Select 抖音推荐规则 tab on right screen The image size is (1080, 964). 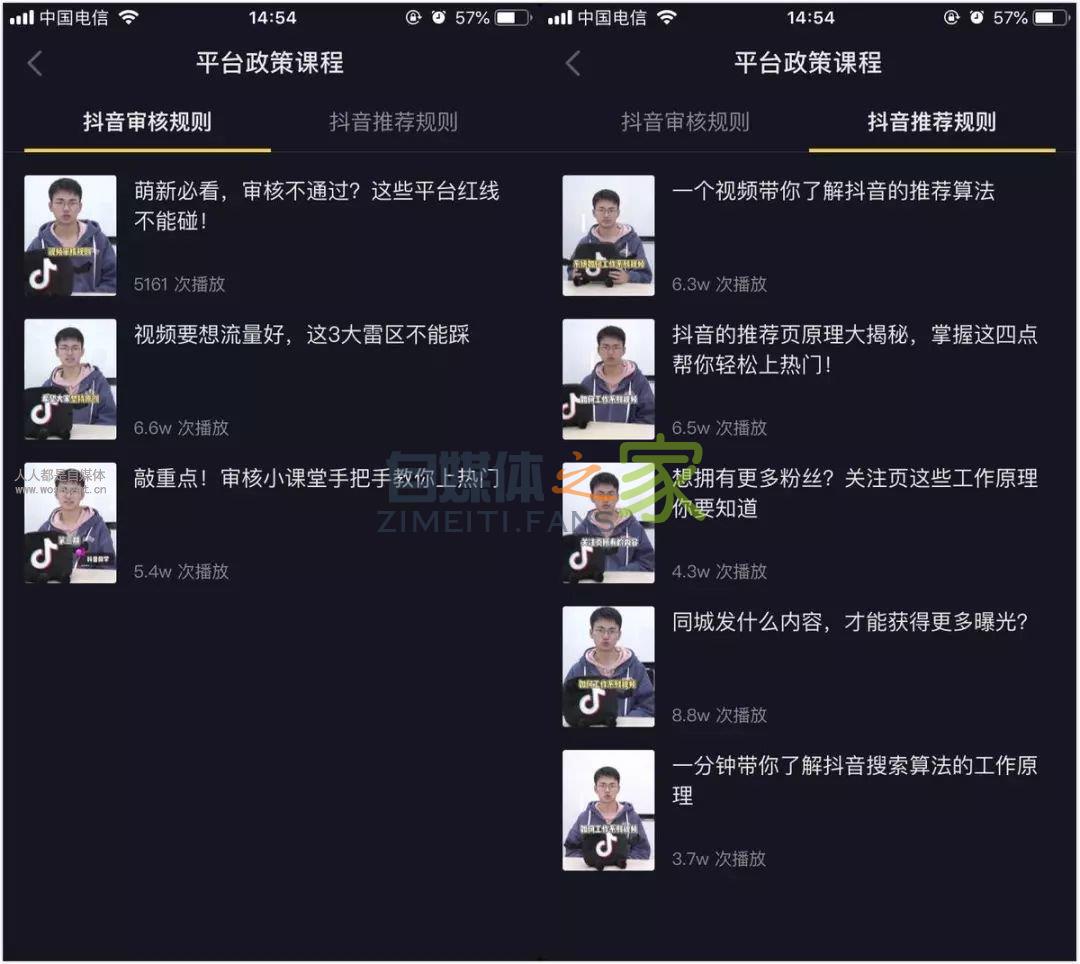coord(932,122)
